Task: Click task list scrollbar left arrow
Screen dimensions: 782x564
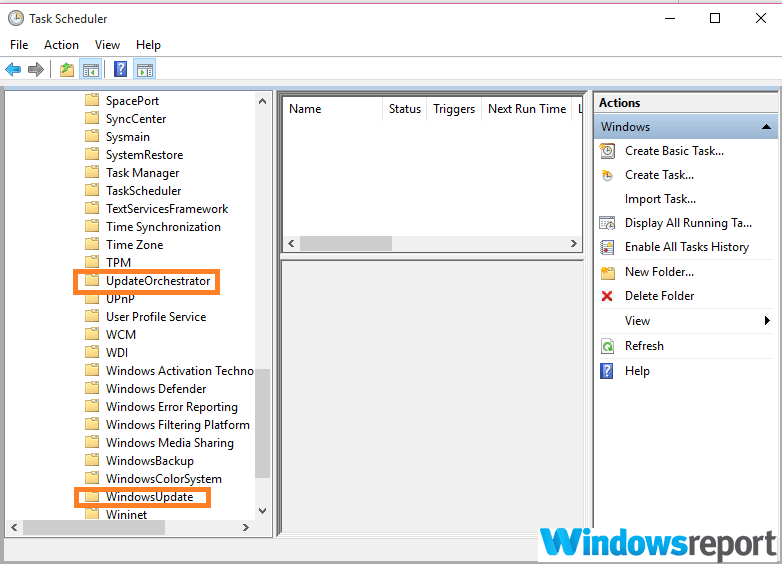Action: [x=291, y=243]
